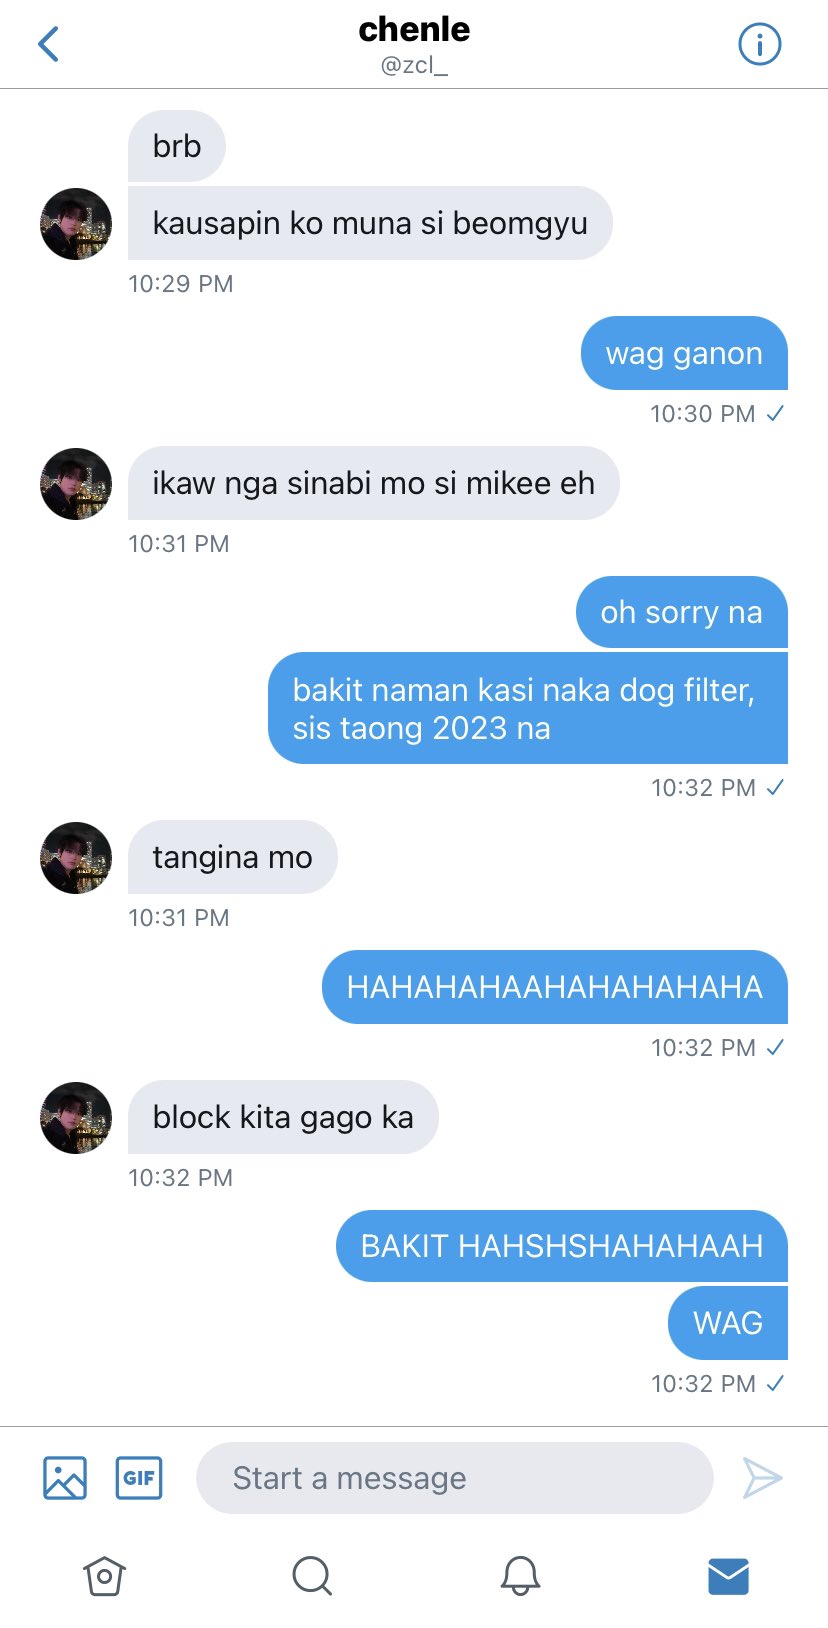The width and height of the screenshot is (828, 1628).
Task: Tap the 'brb' message bubble
Action: (x=177, y=146)
